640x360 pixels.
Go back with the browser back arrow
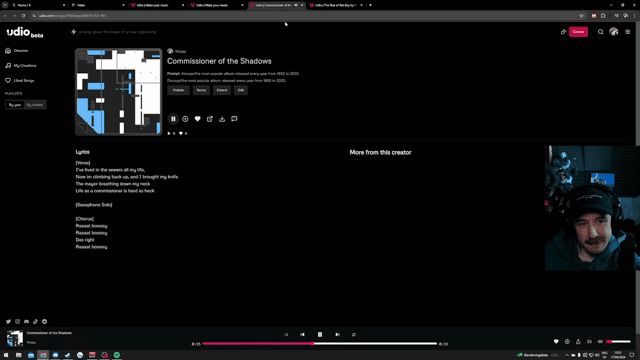[5, 16]
